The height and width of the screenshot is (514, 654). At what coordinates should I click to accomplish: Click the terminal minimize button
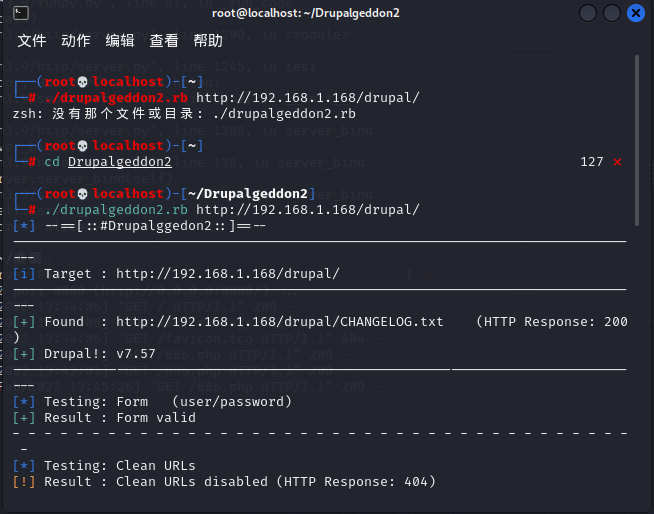[x=588, y=13]
